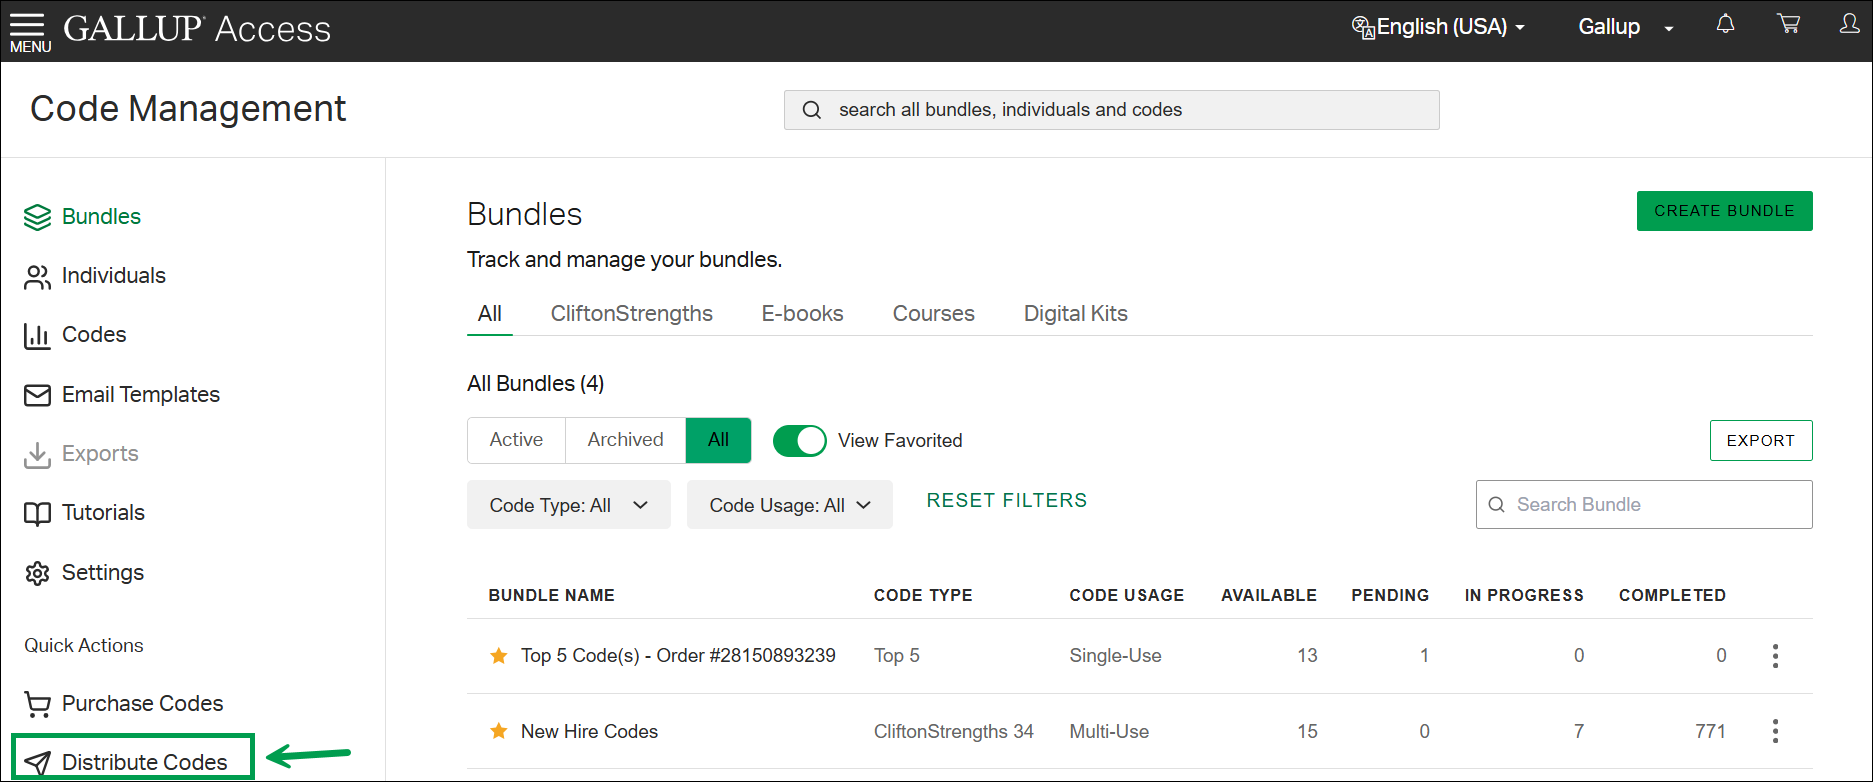Click the star on Top 5 Code(s) bundle
The height and width of the screenshot is (782, 1873).
click(x=498, y=656)
